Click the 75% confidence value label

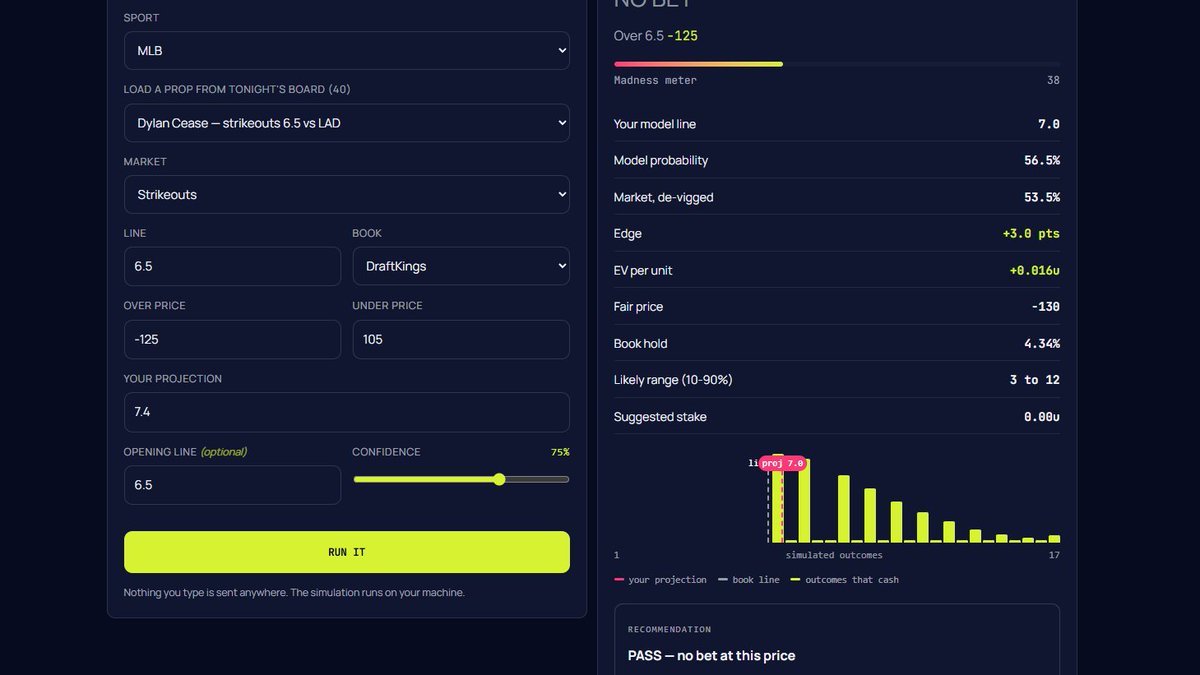point(560,452)
